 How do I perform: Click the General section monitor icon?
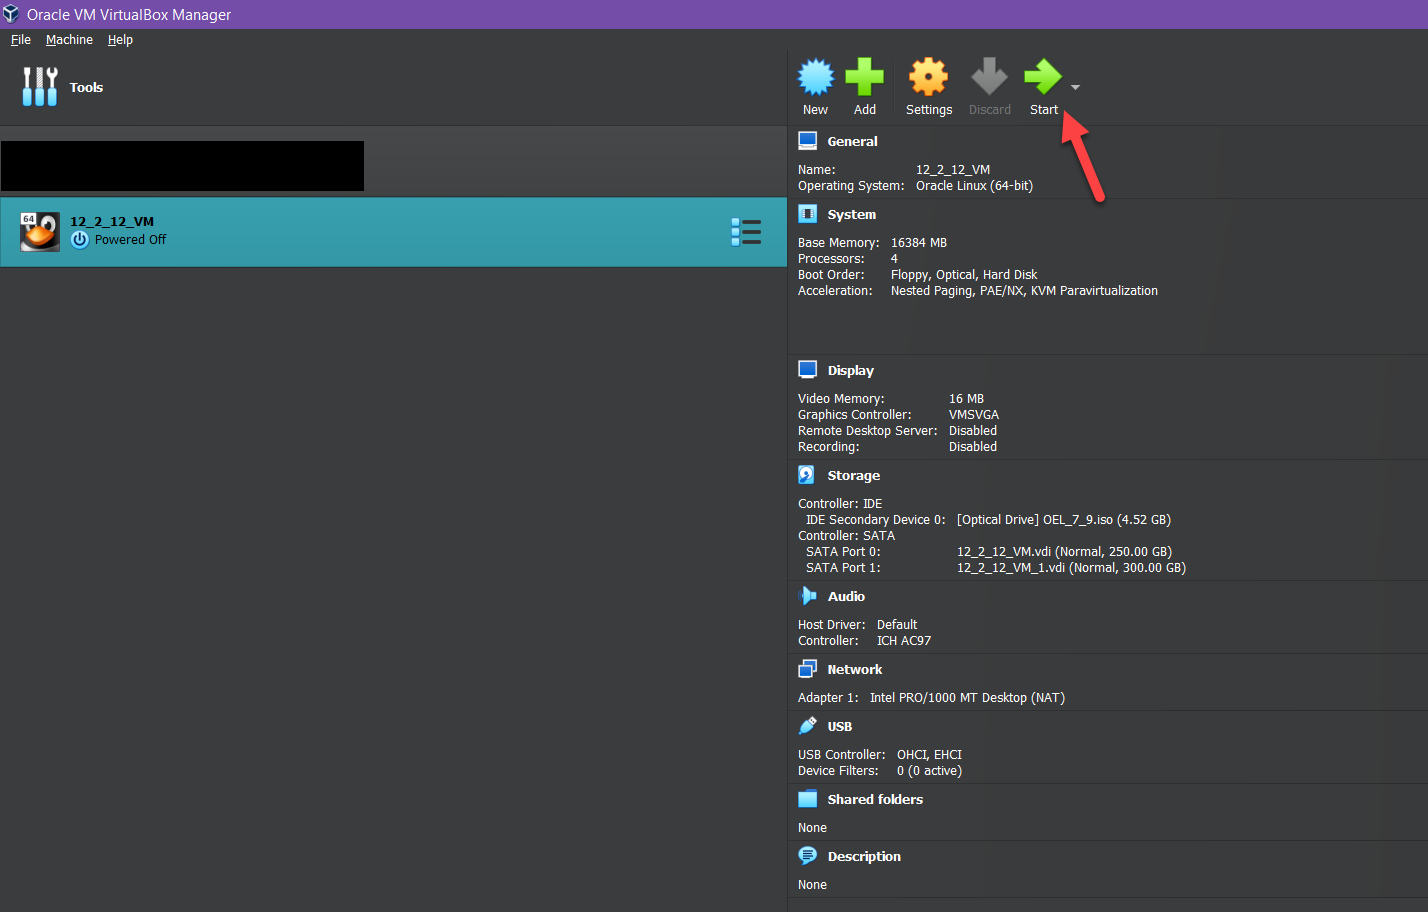pos(808,141)
